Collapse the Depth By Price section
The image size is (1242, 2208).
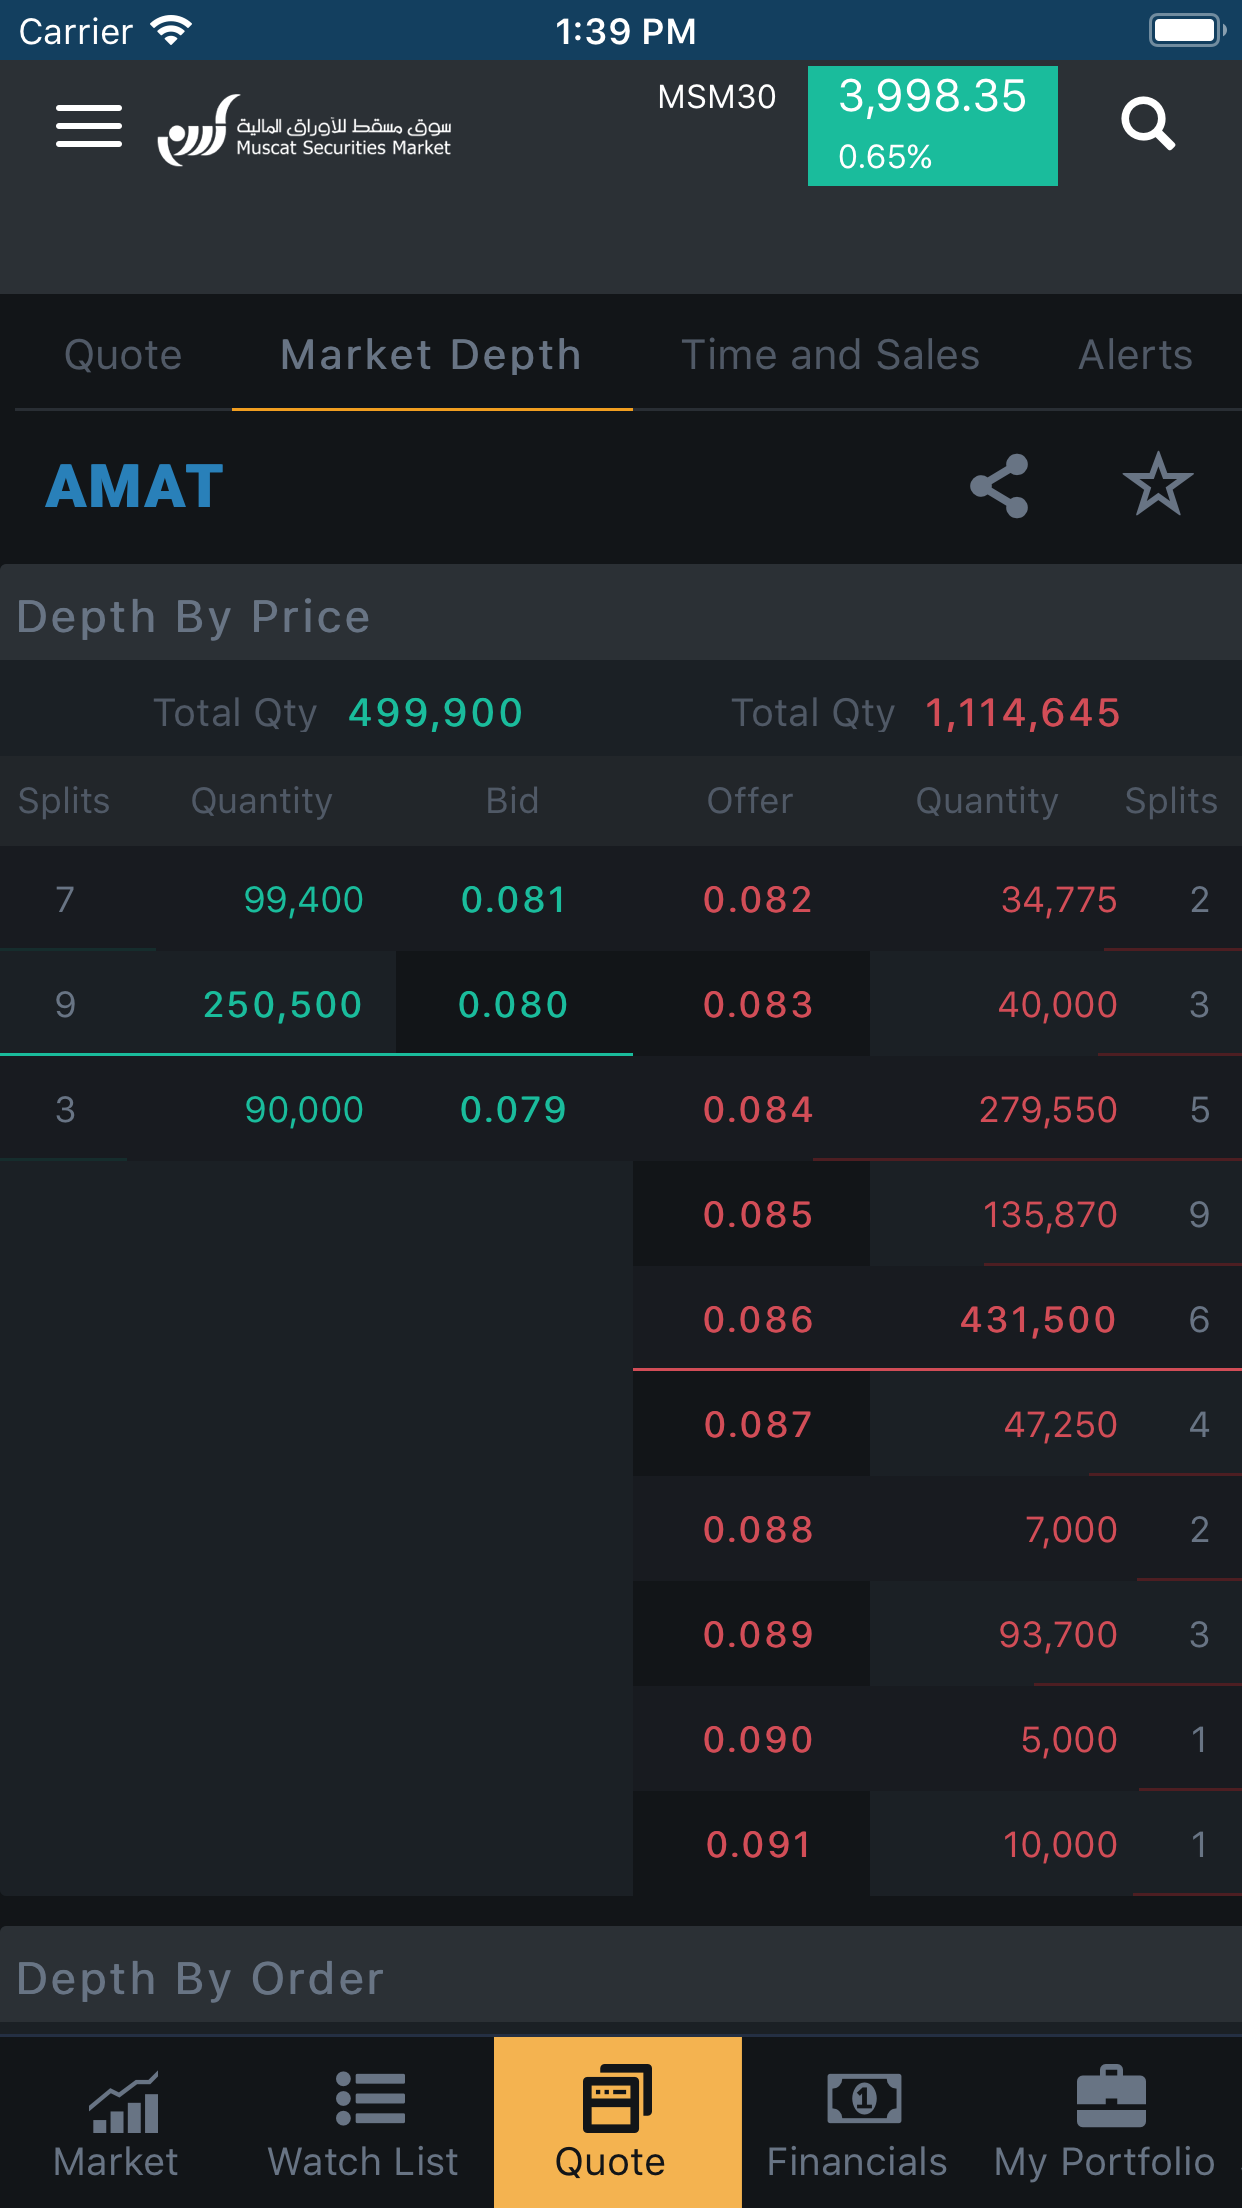tap(194, 617)
